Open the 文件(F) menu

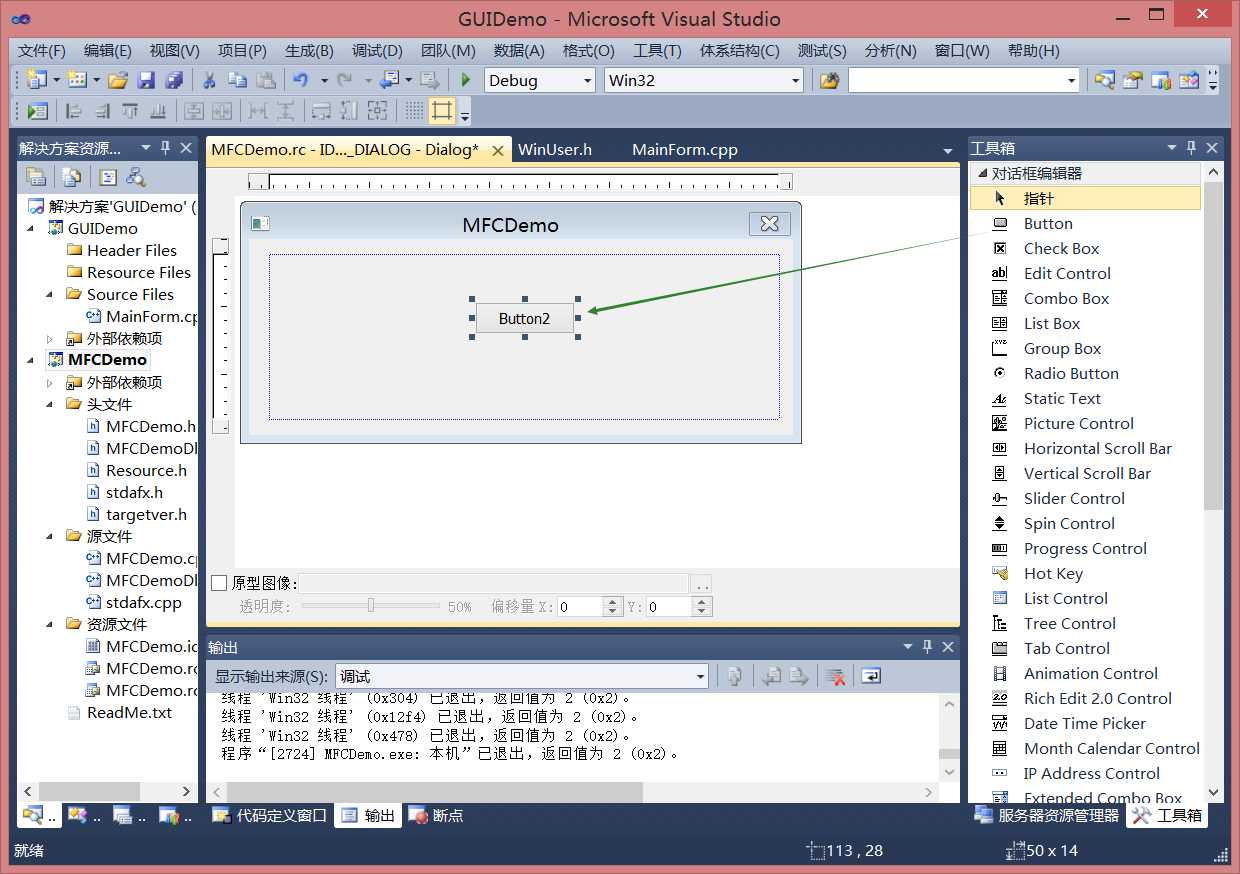pos(42,51)
